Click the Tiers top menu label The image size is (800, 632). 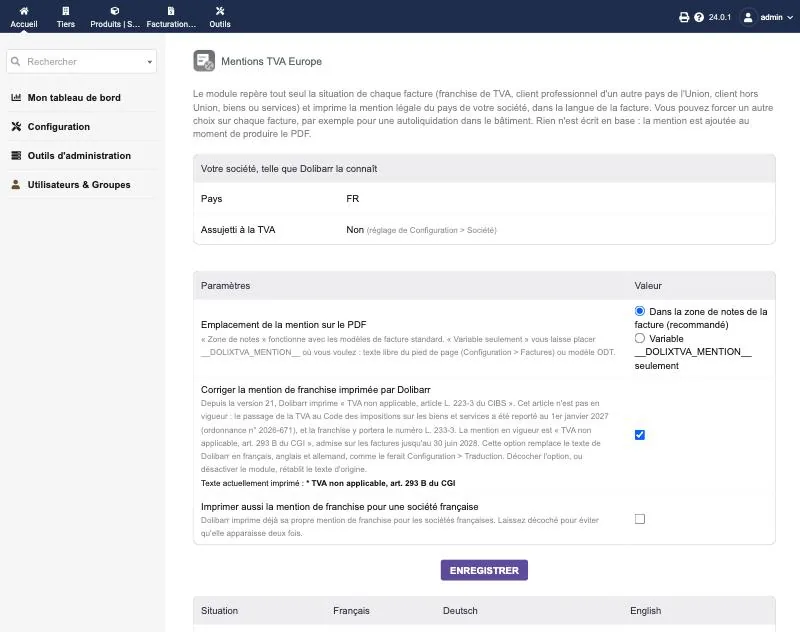(66, 24)
